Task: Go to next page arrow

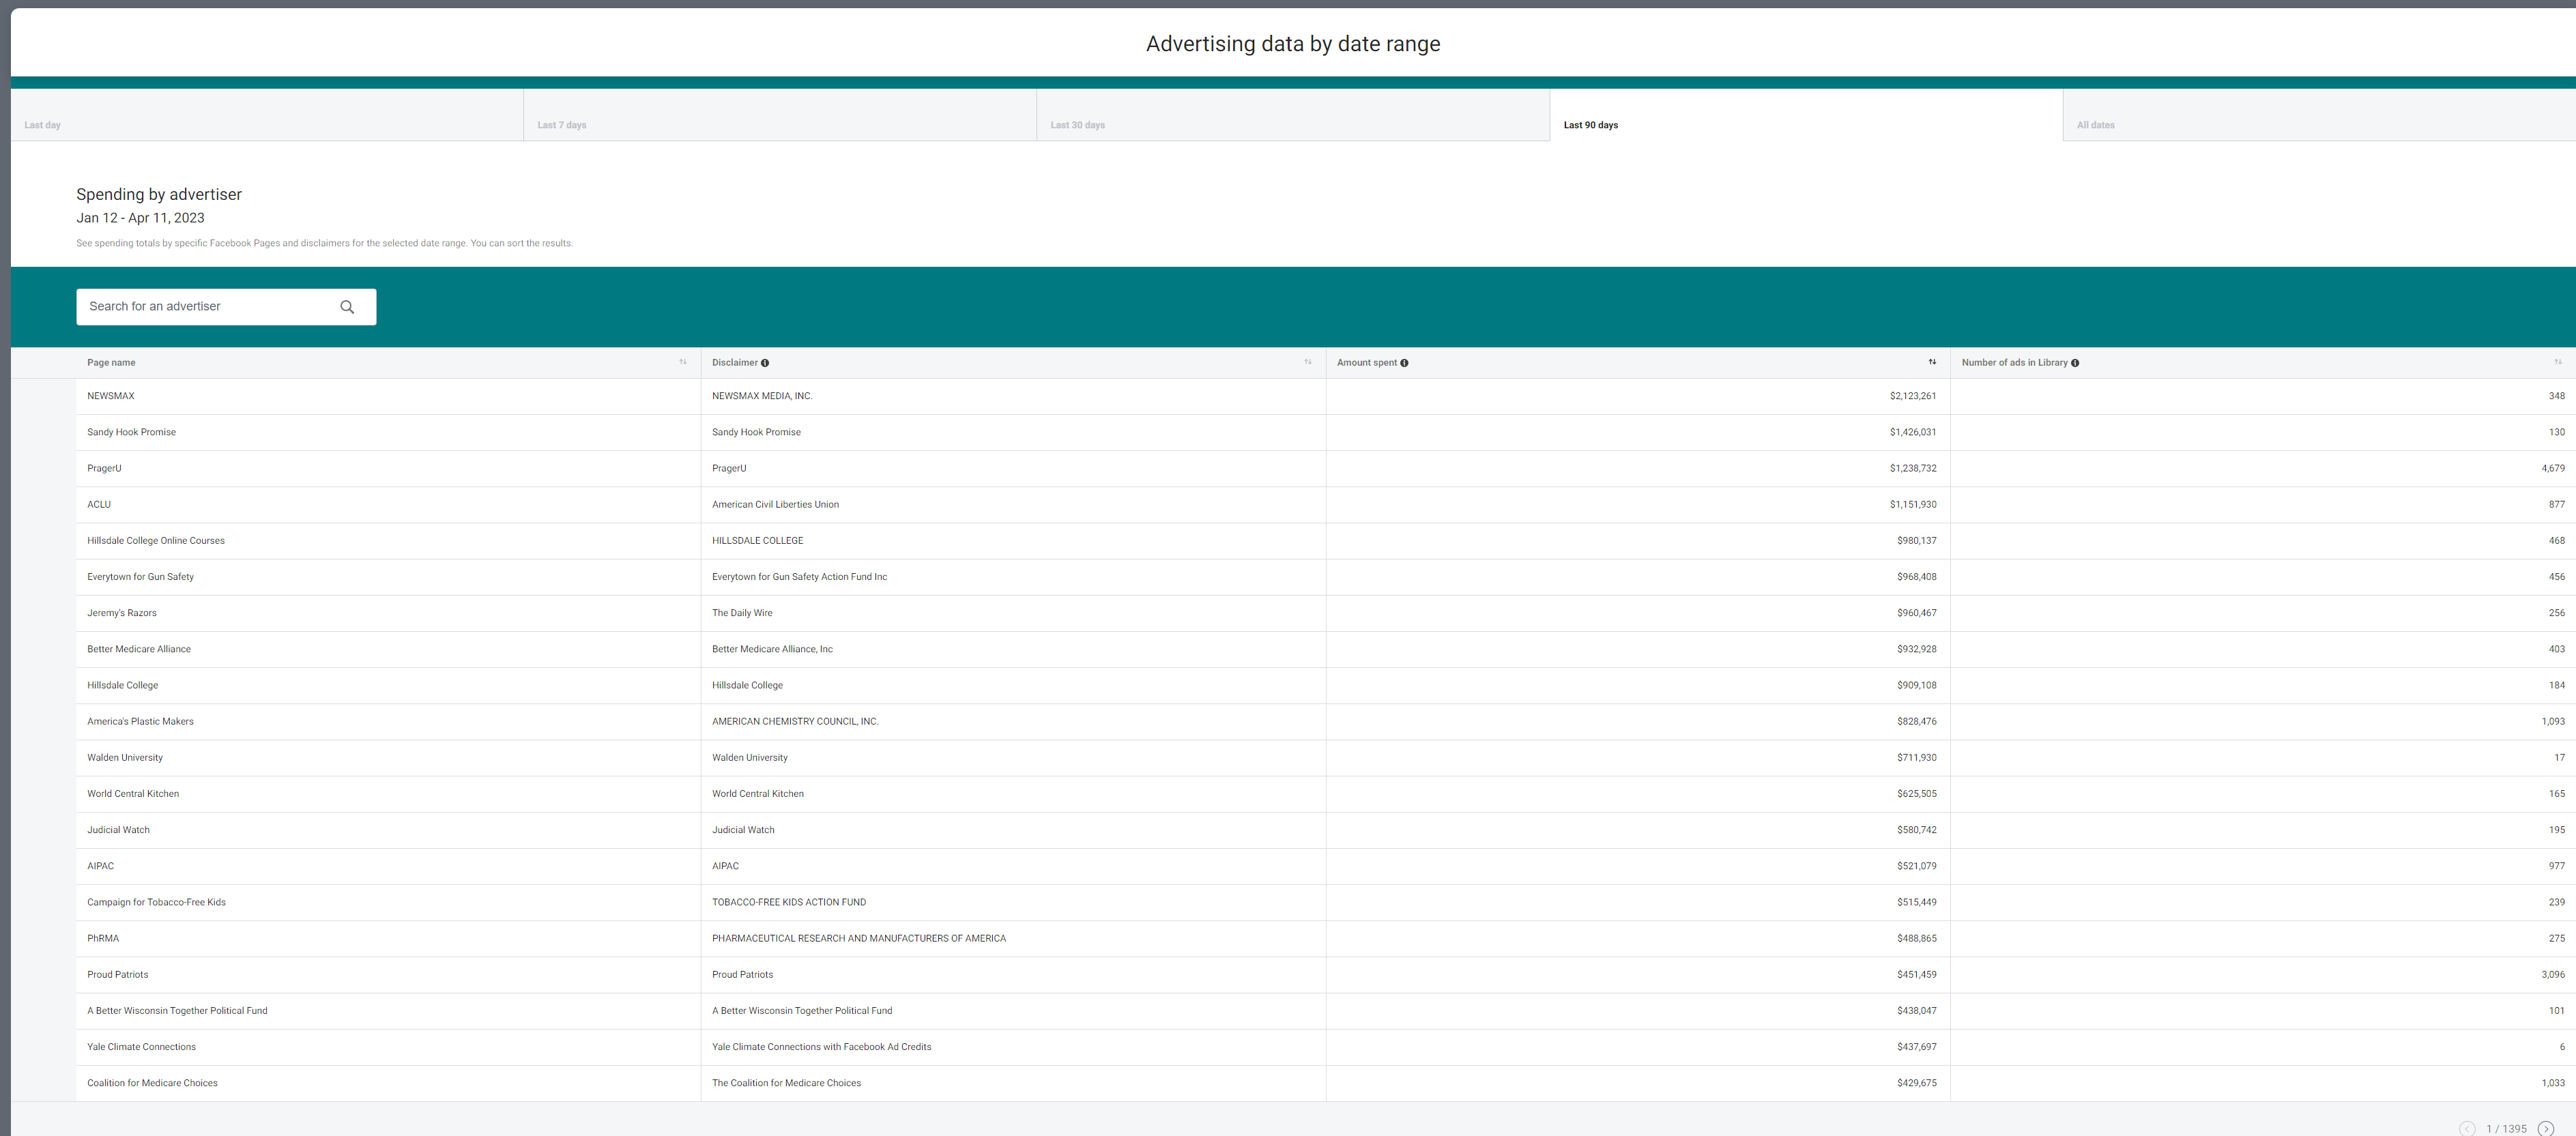Action: pyautogui.click(x=2546, y=1128)
